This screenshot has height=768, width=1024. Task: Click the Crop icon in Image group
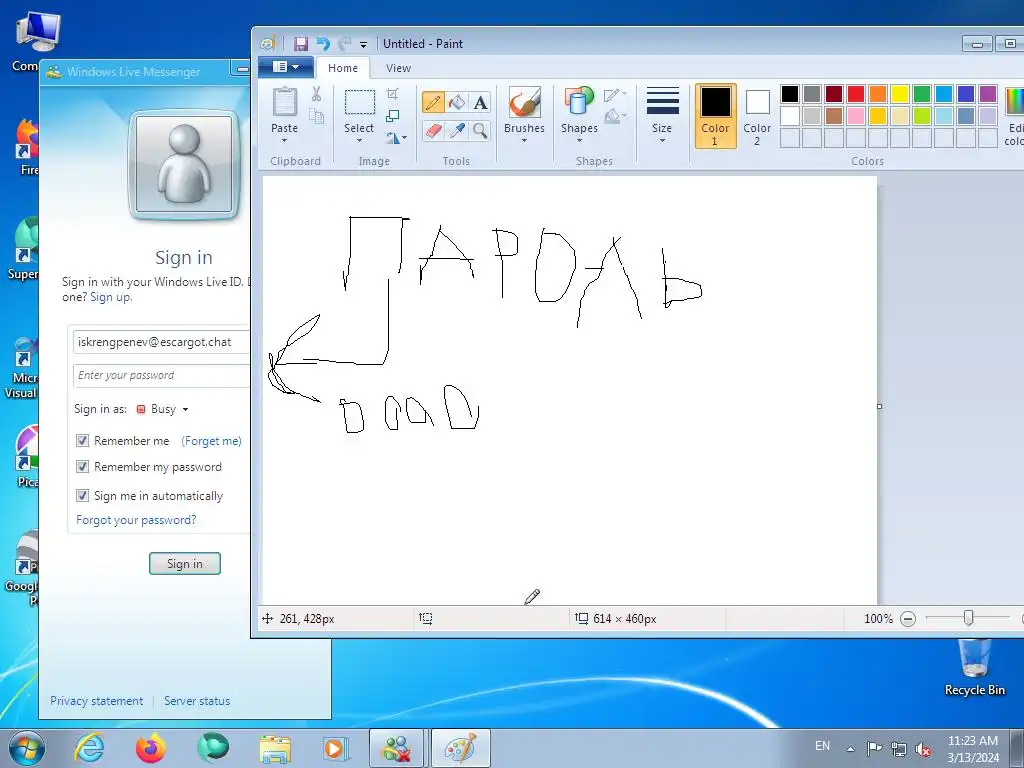pyautogui.click(x=392, y=94)
